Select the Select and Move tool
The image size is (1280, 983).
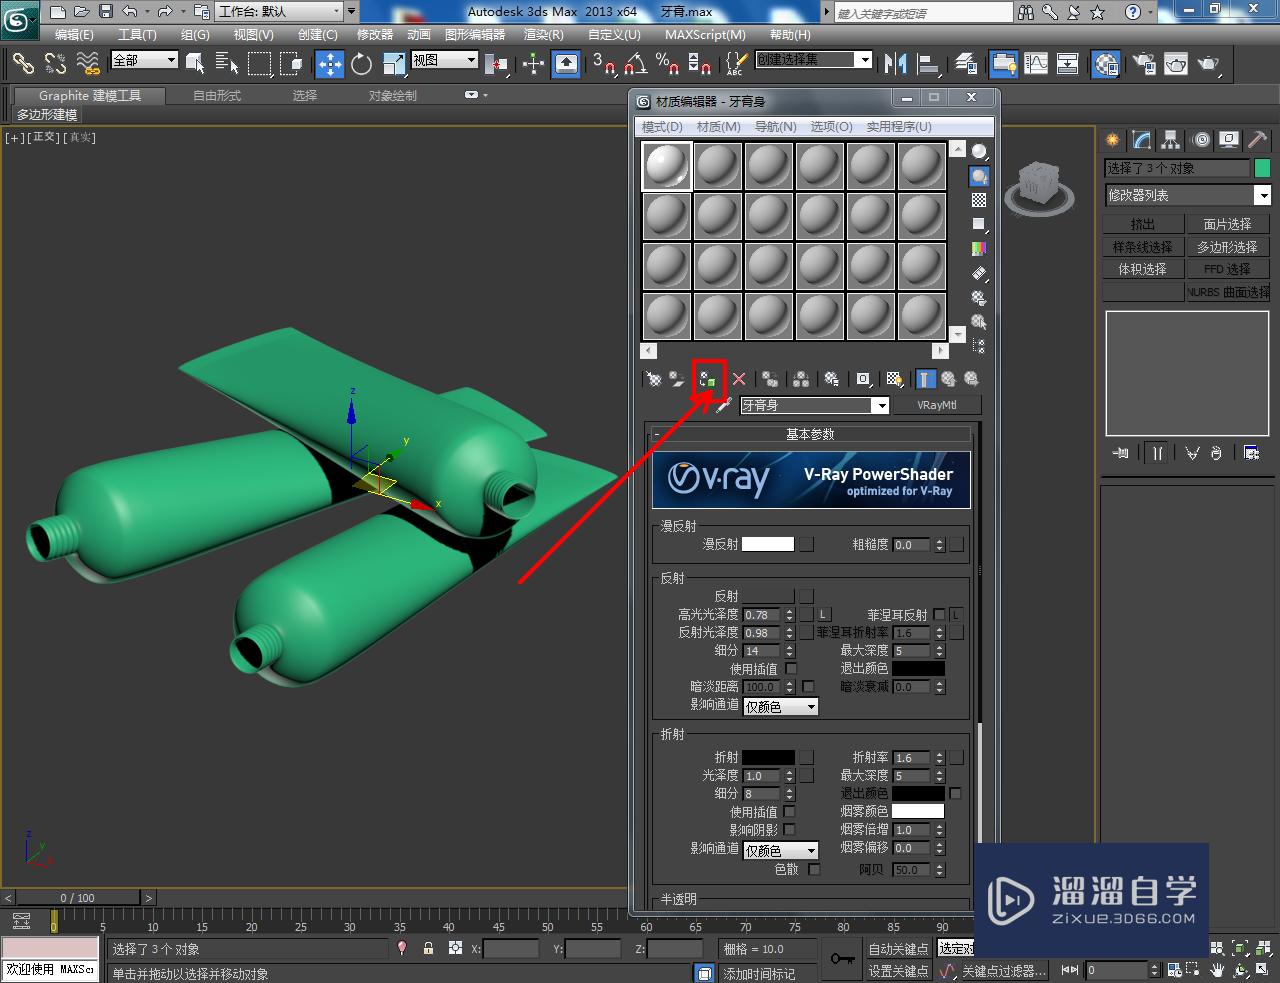tap(329, 64)
